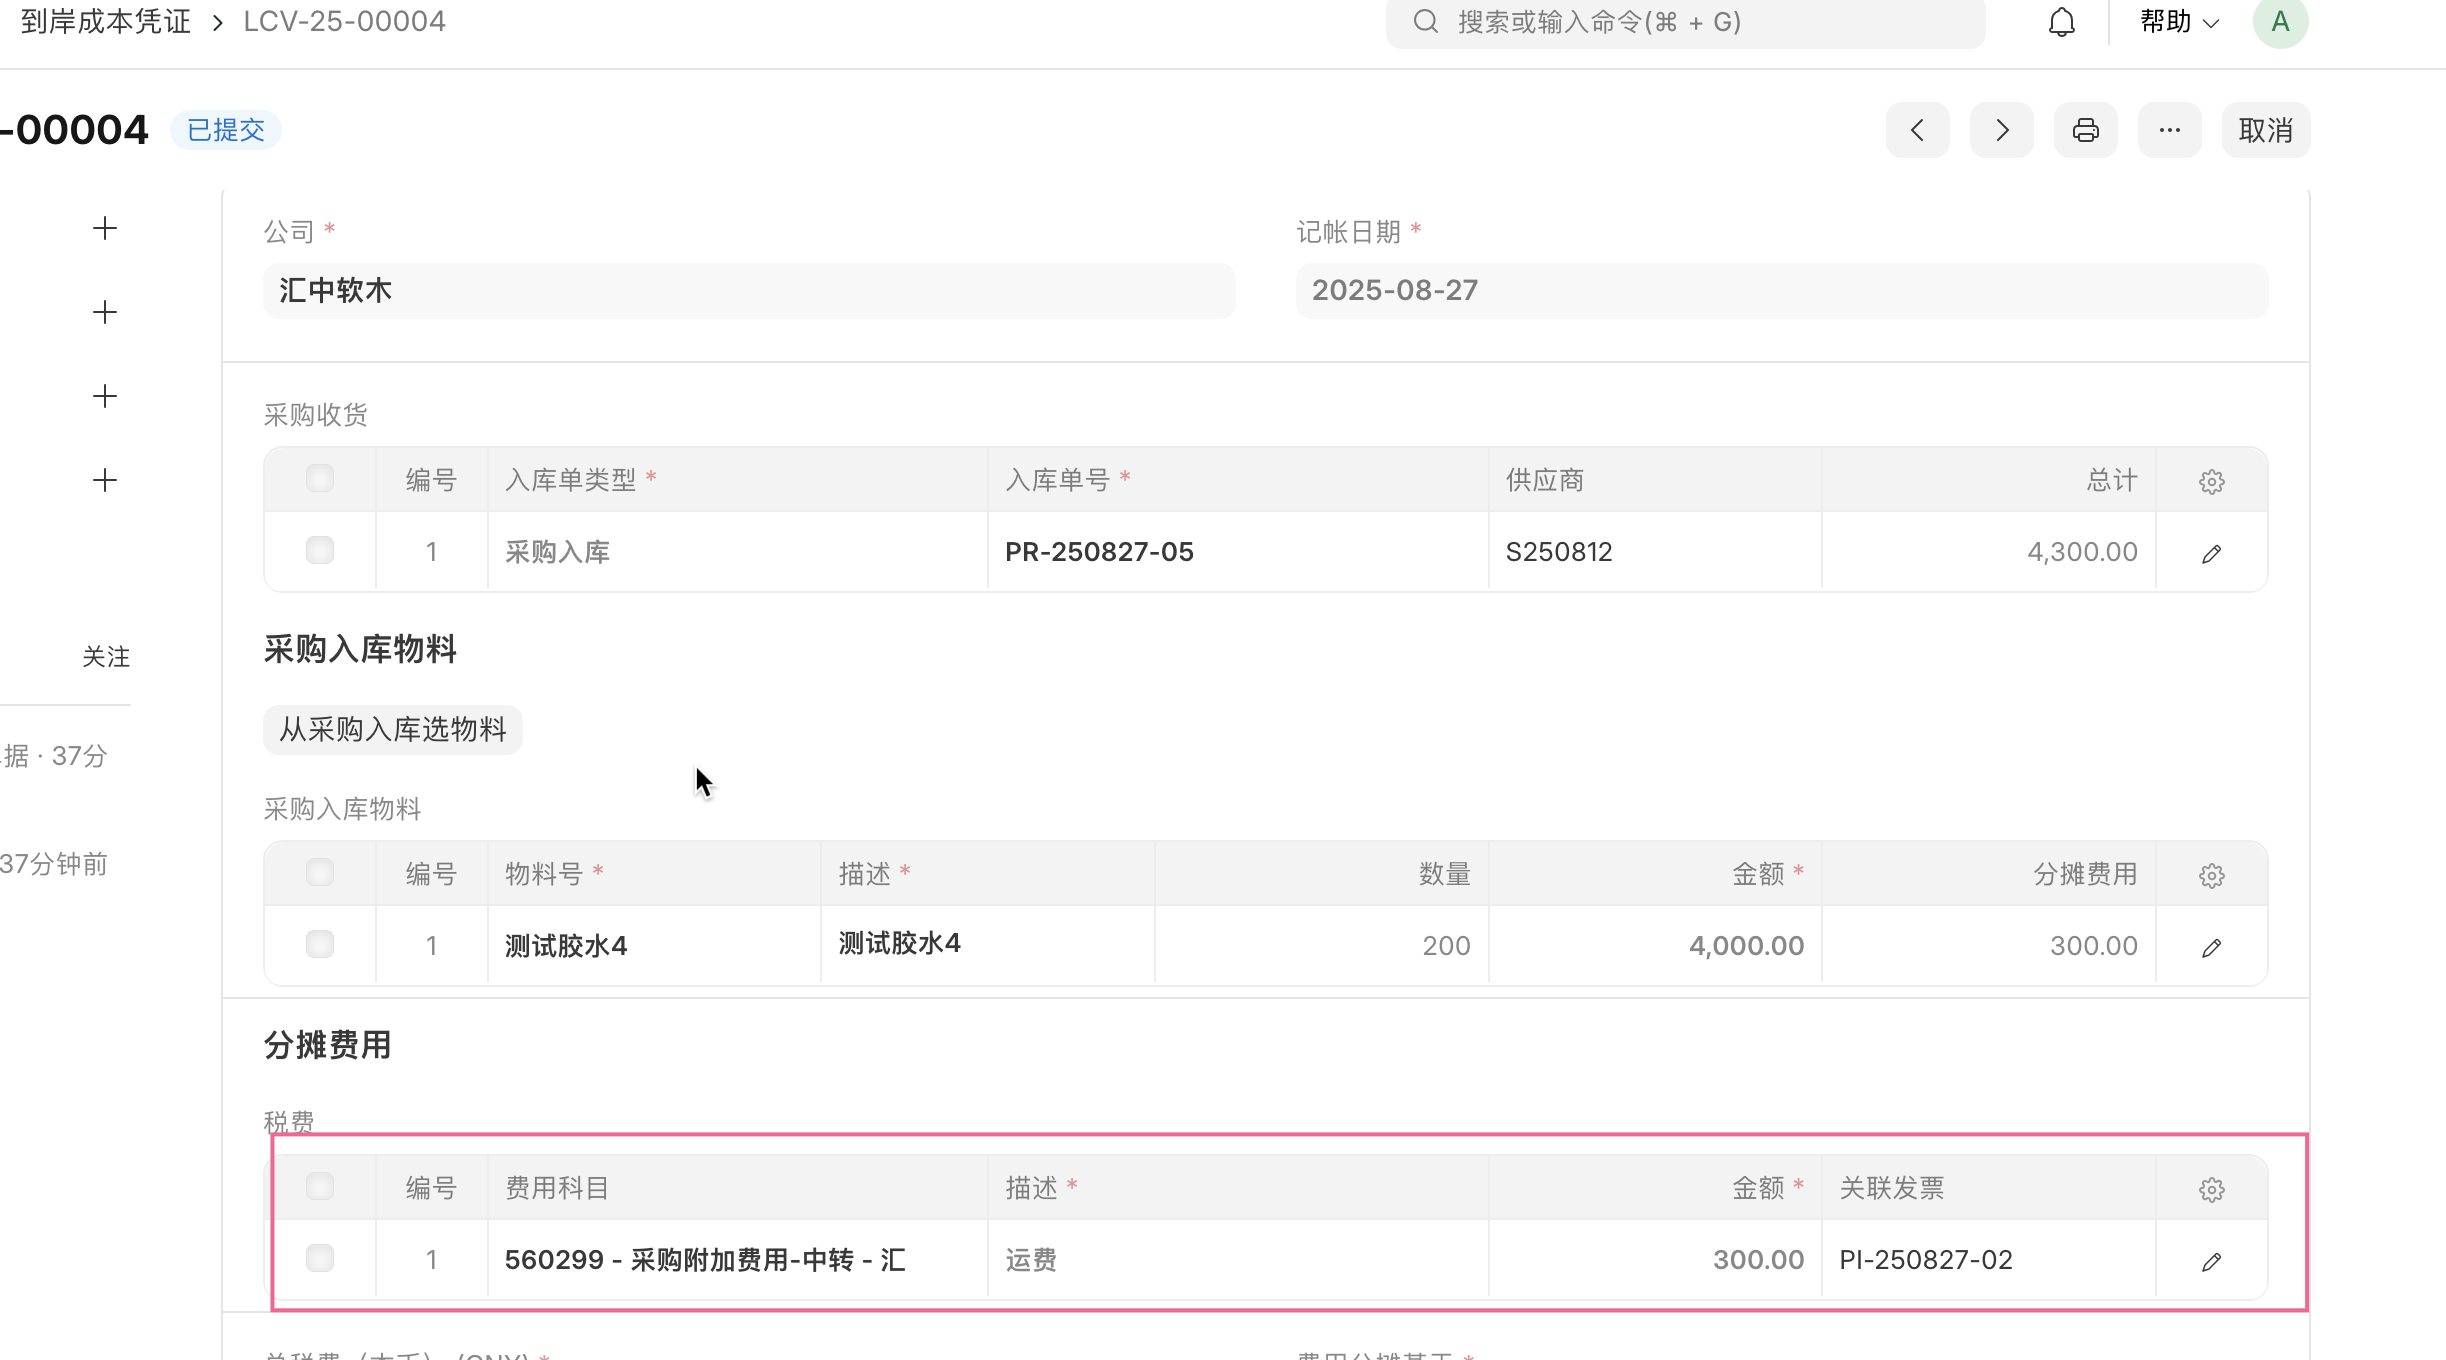This screenshot has width=2446, height=1360.
Task: Go to next document arrow
Action: click(x=2001, y=130)
